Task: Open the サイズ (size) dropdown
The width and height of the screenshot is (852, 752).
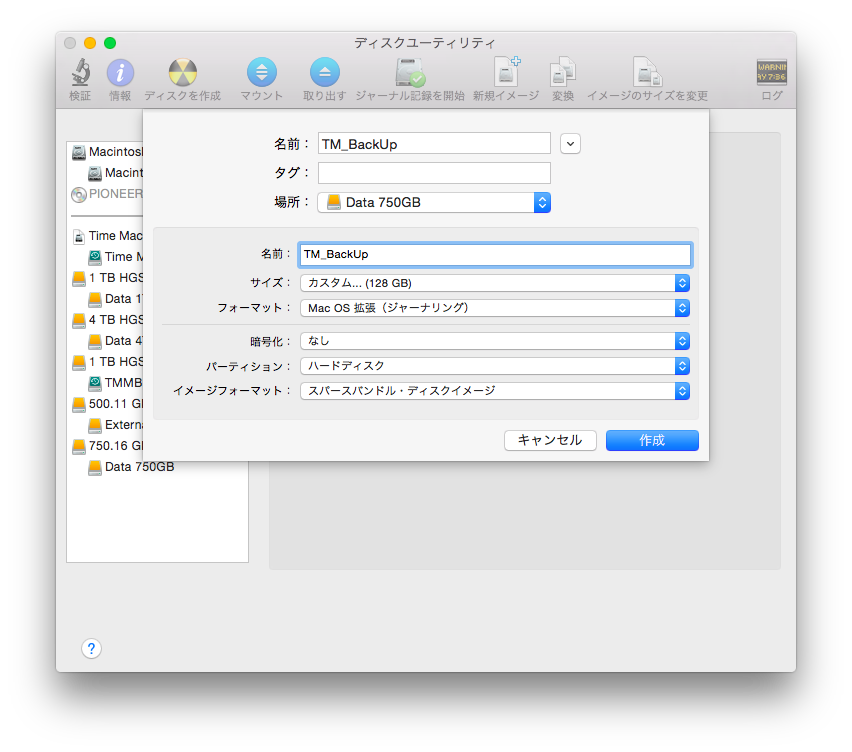Action: [x=495, y=283]
